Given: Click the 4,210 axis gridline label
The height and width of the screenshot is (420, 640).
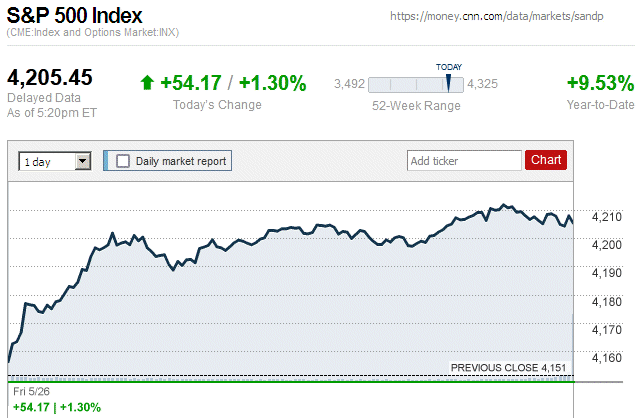Looking at the screenshot, I should 607,216.
